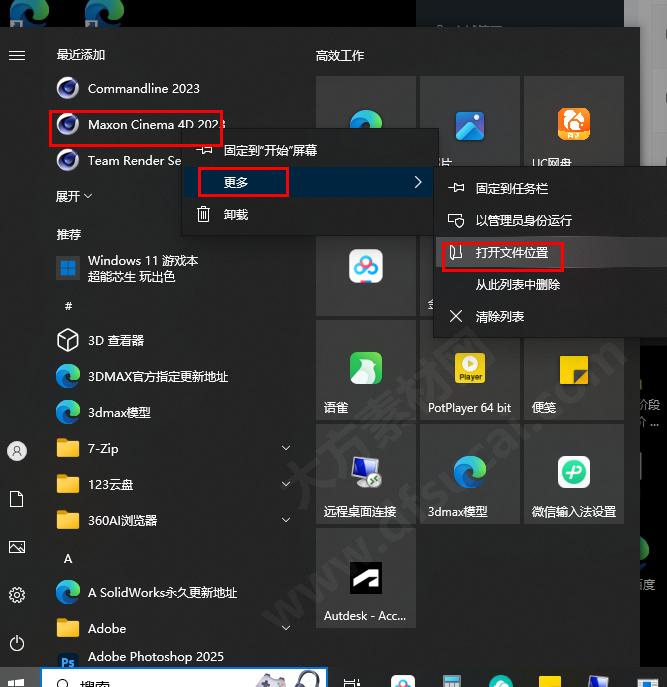Open Documents icon in Start sidebar

click(17, 499)
